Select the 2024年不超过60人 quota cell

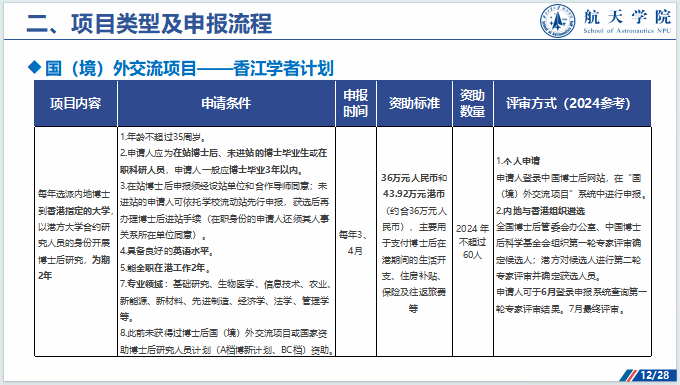point(472,241)
